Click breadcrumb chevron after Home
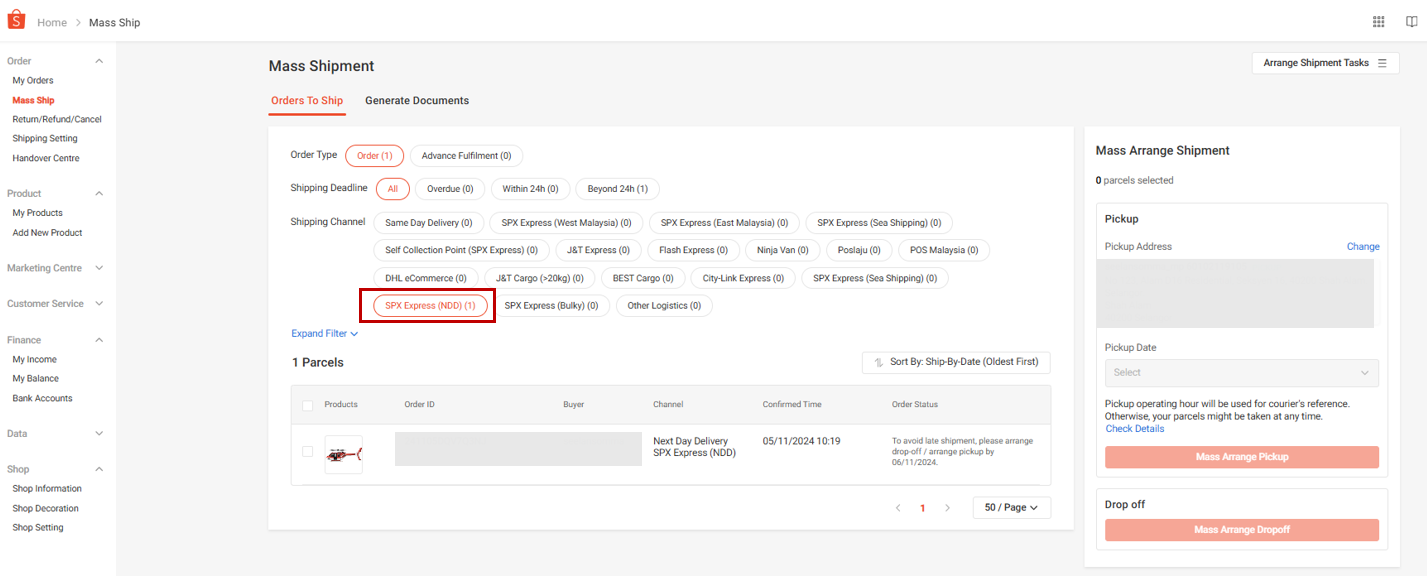This screenshot has width=1427, height=576. (x=78, y=22)
